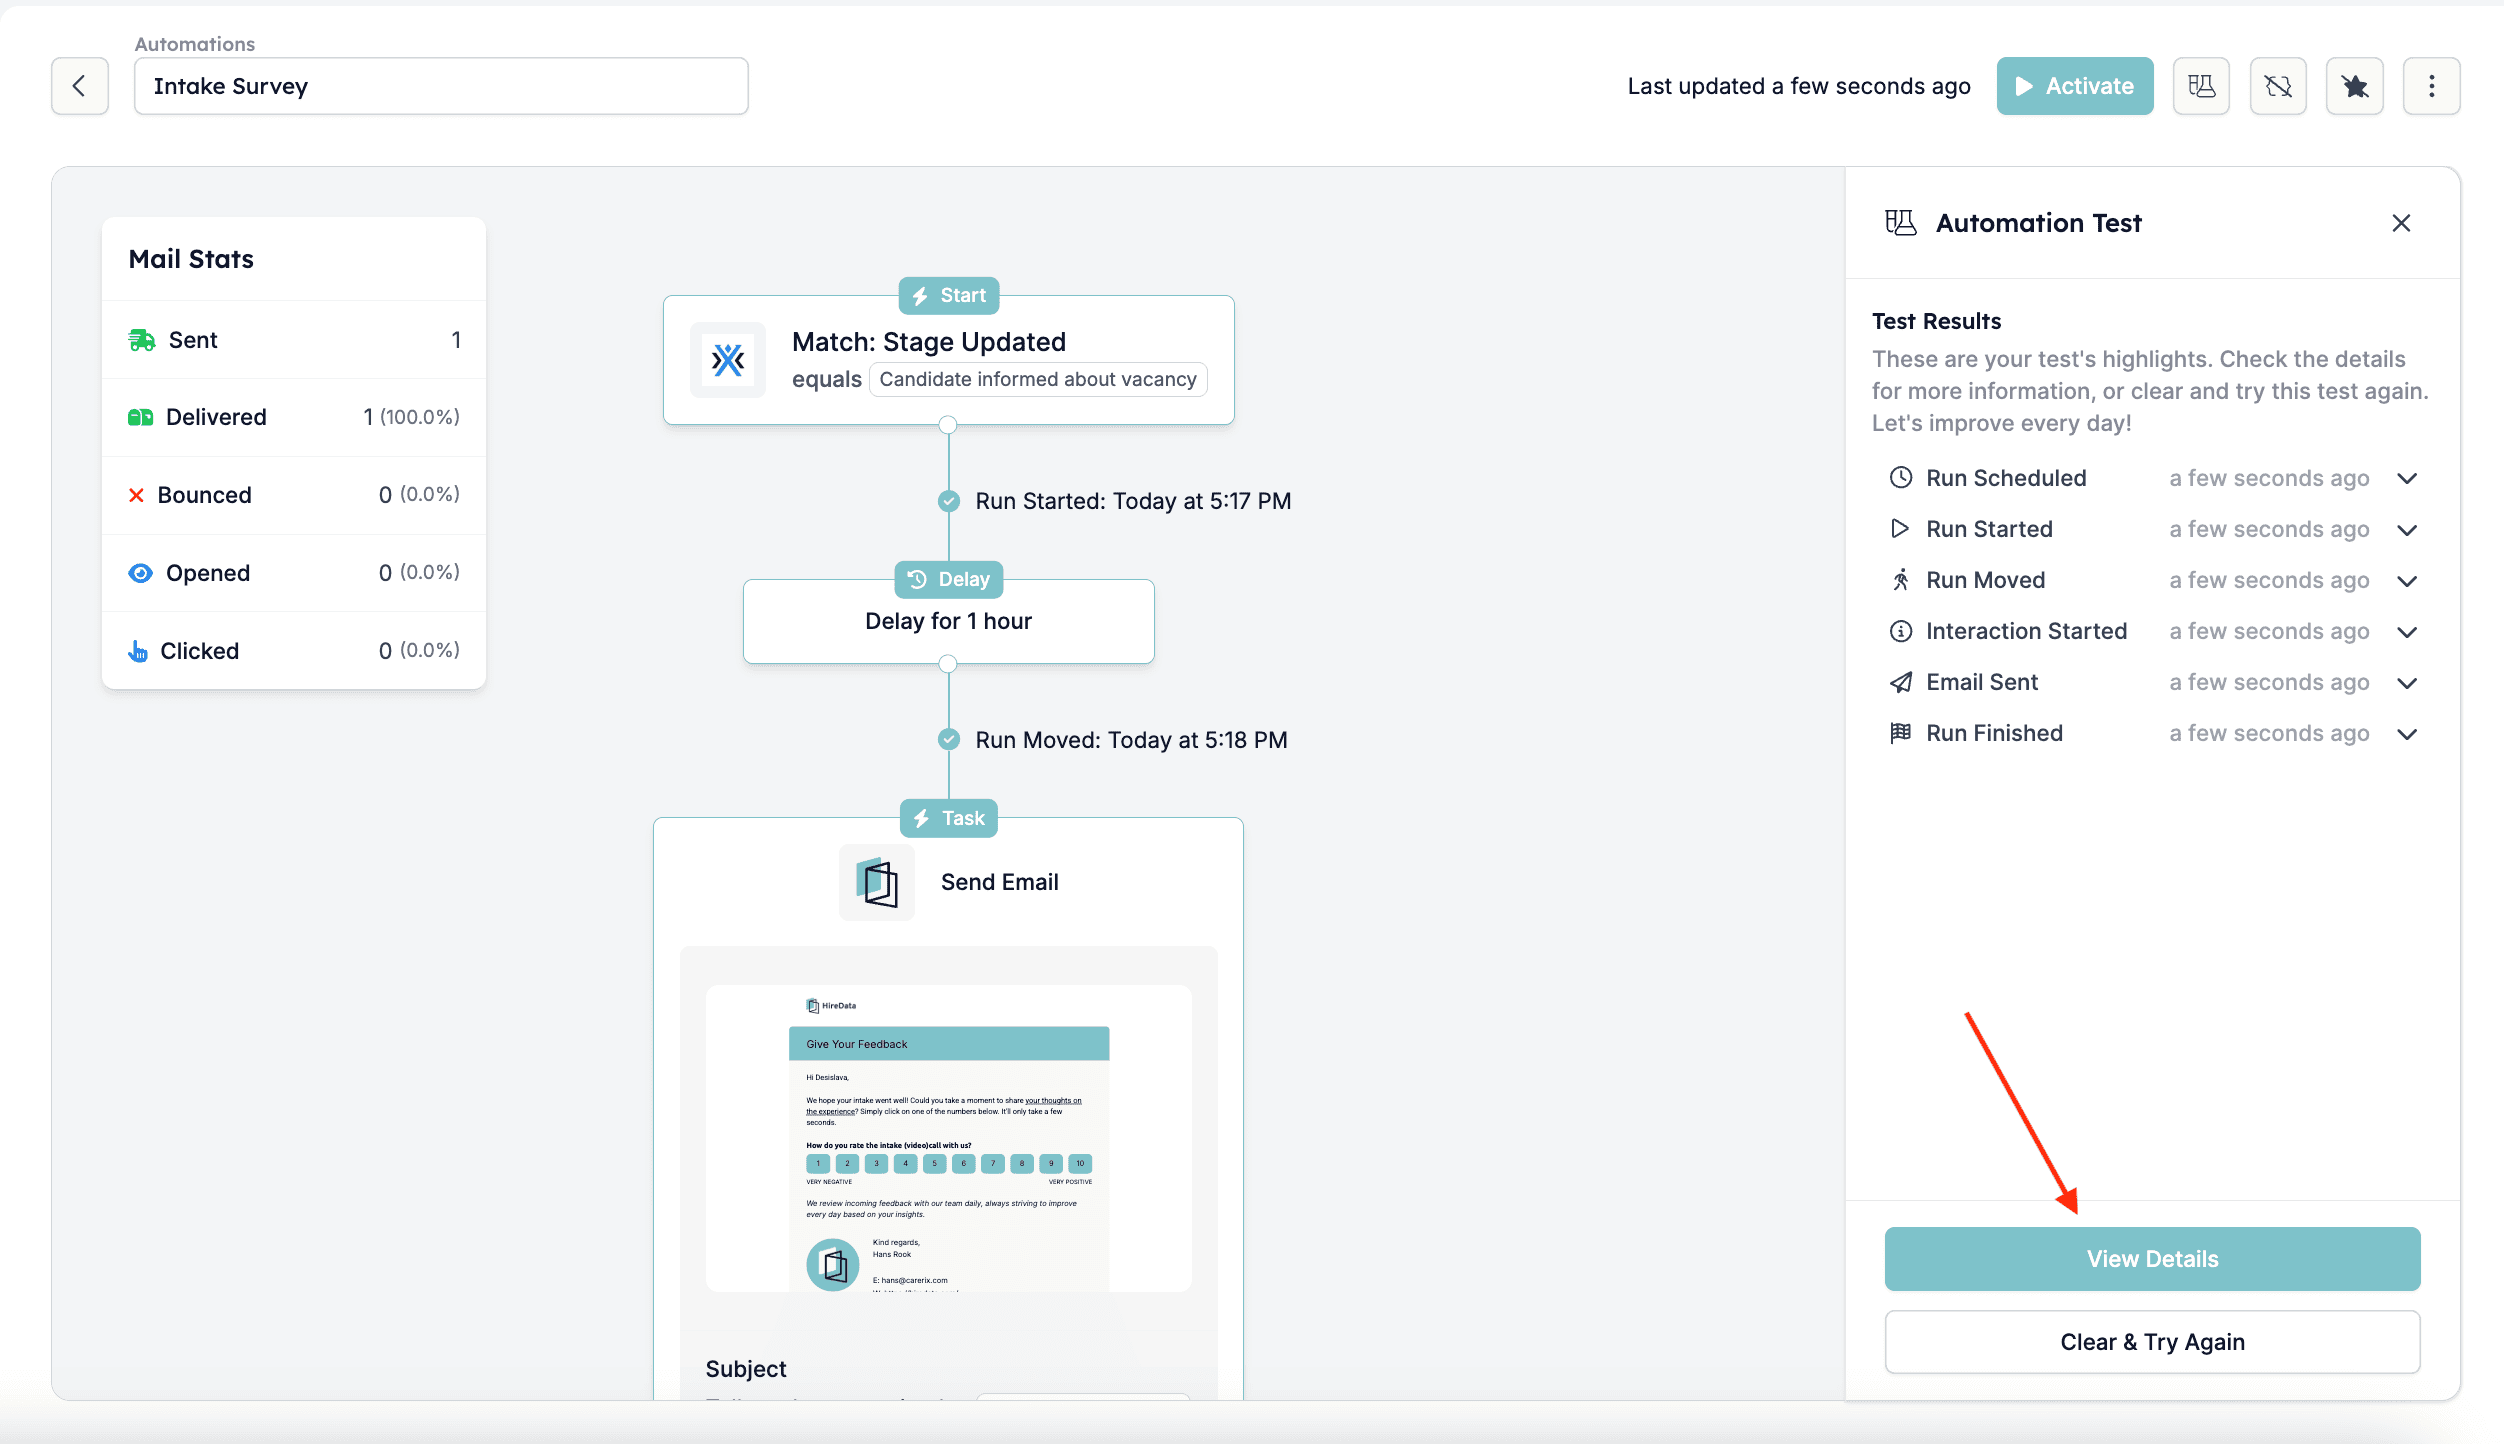This screenshot has height=1444, width=2504.
Task: Expand the Run Scheduled result
Action: [x=2407, y=478]
